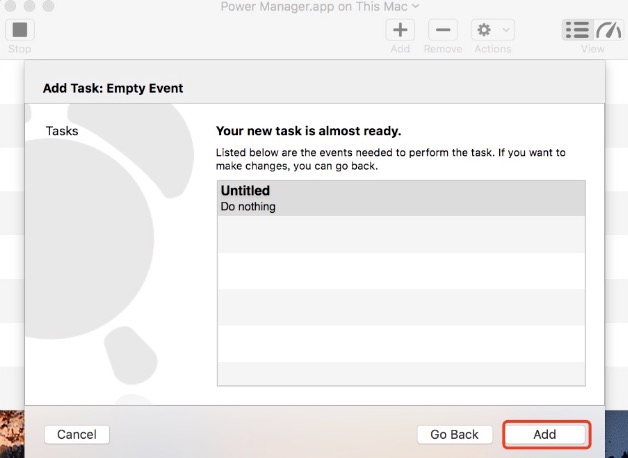
Task: Open the Actions gear menu
Action: pyautogui.click(x=493, y=30)
